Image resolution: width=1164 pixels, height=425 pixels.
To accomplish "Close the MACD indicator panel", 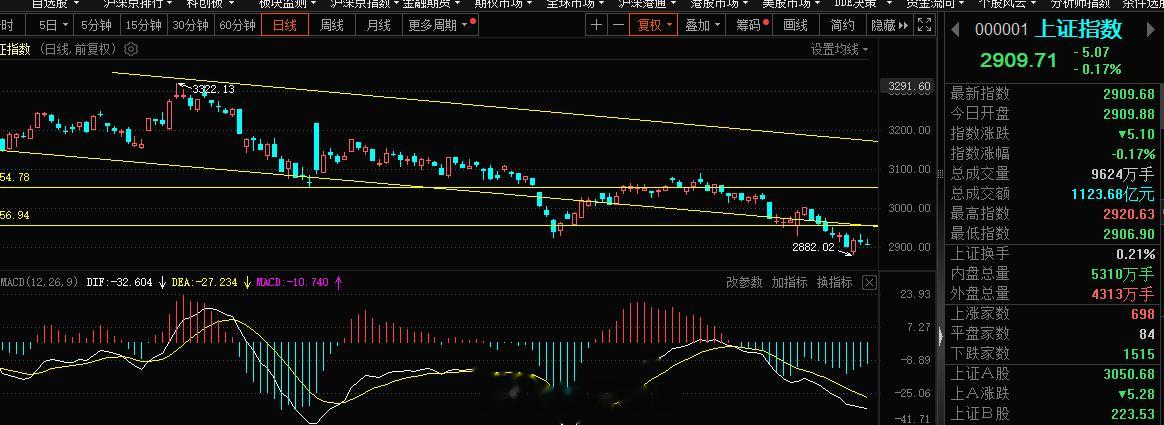I will tap(869, 283).
